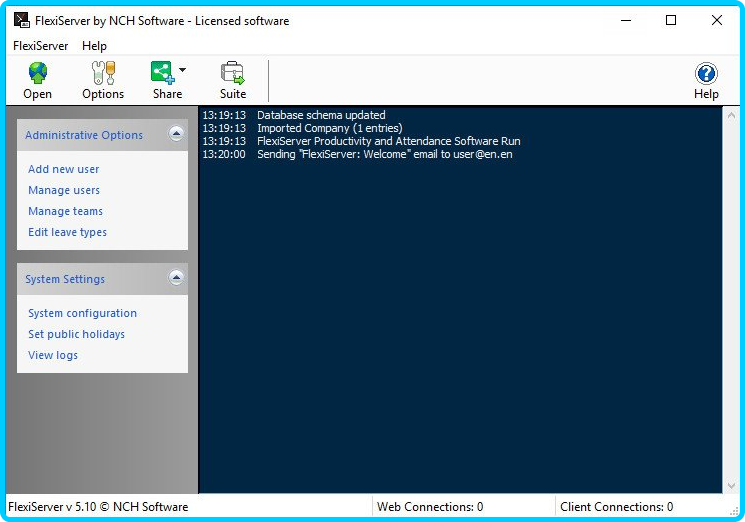
Task: Click the Edit leave types link
Action: pyautogui.click(x=67, y=232)
